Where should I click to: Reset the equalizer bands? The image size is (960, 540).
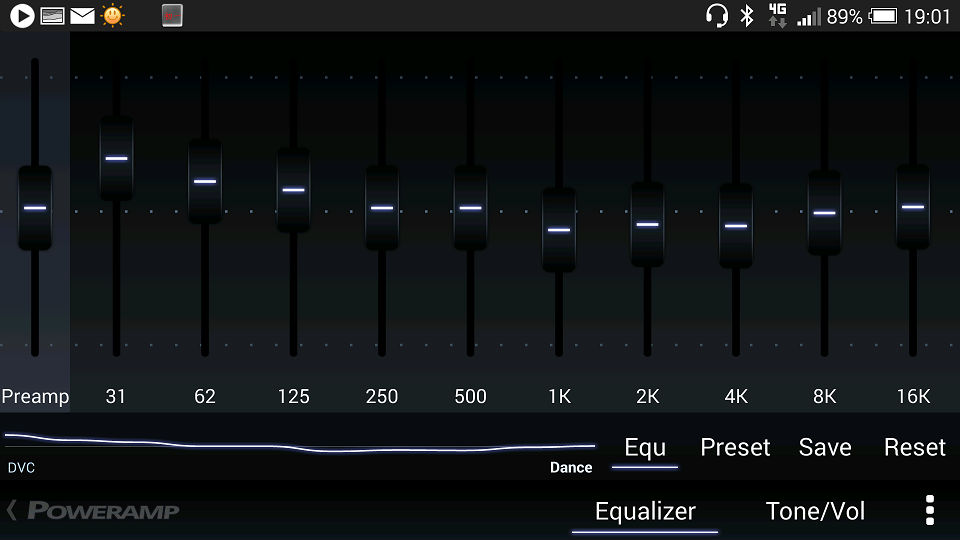915,448
